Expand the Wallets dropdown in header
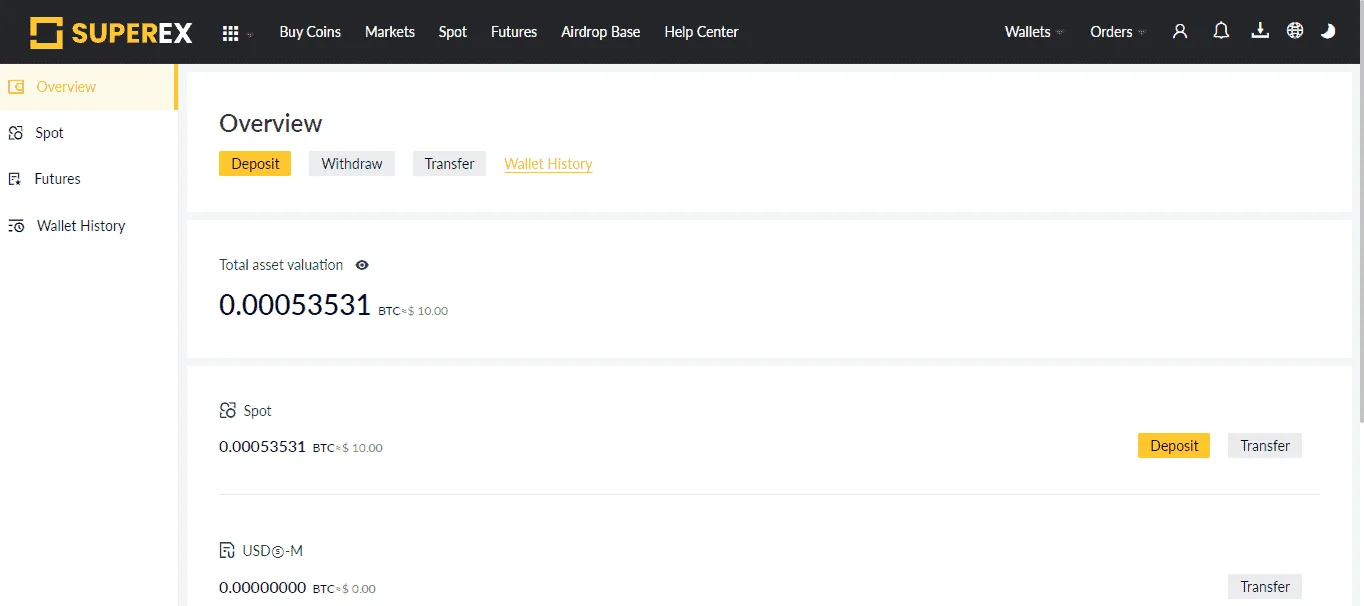The image size is (1364, 606). coord(1034,32)
